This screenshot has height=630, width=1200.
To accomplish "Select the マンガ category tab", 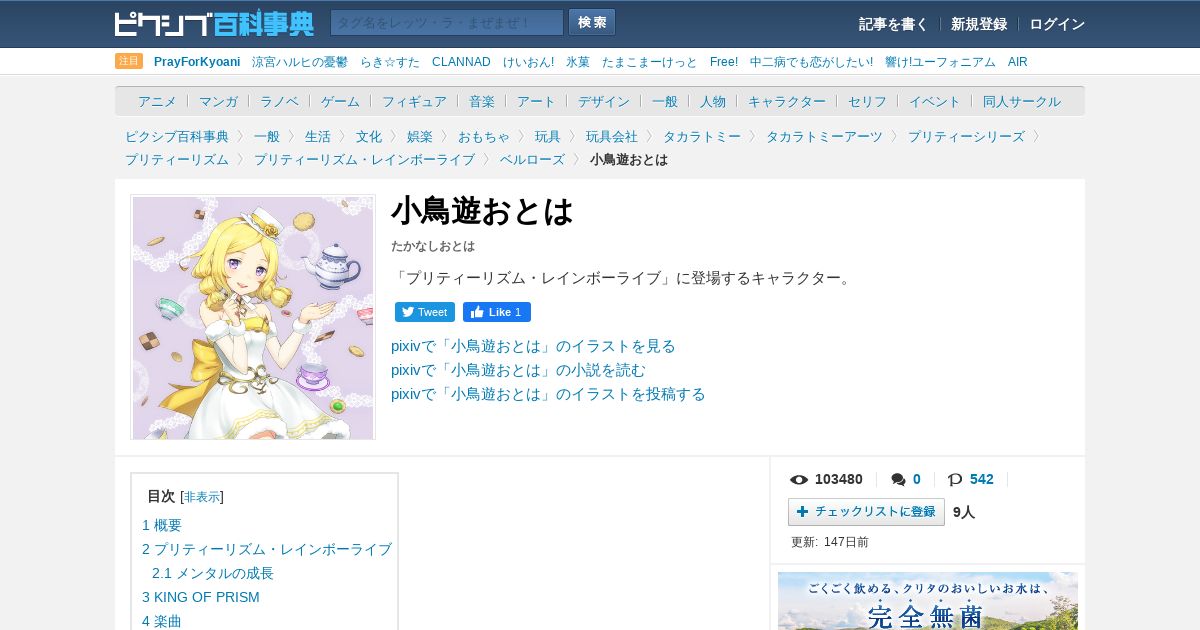I will [x=218, y=101].
